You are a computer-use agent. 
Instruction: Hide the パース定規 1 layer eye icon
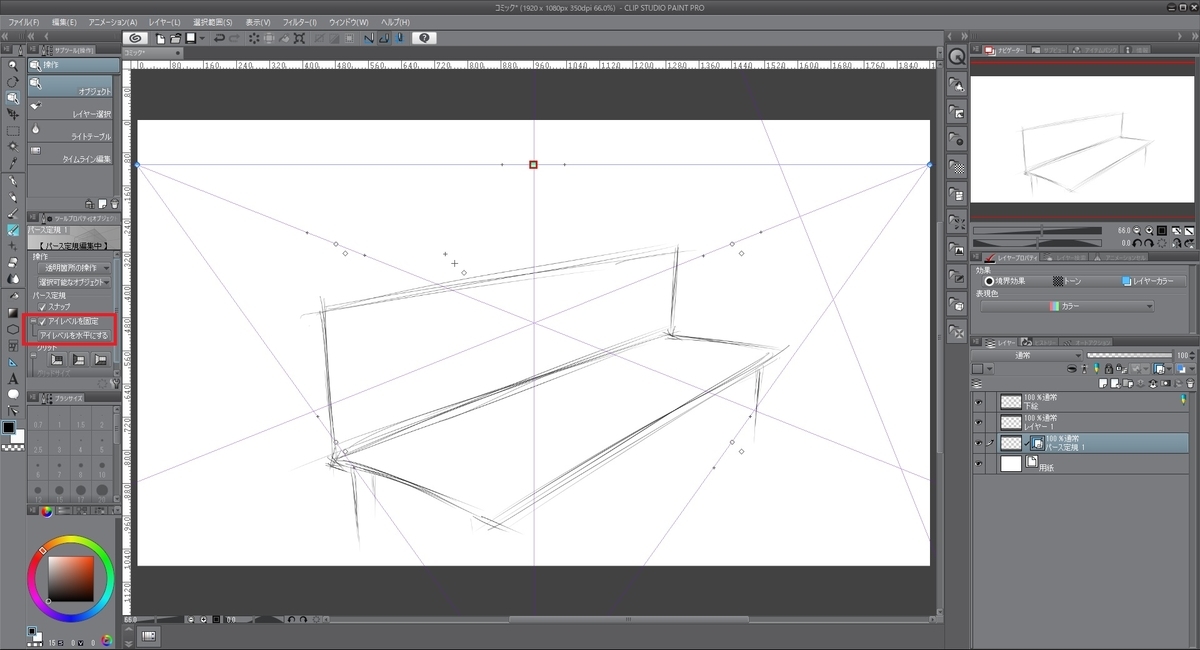[x=979, y=442]
